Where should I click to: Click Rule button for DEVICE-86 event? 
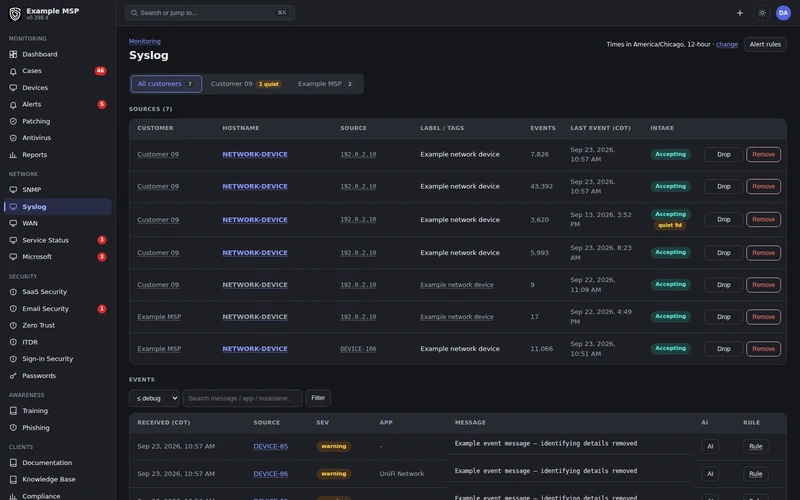tap(756, 474)
